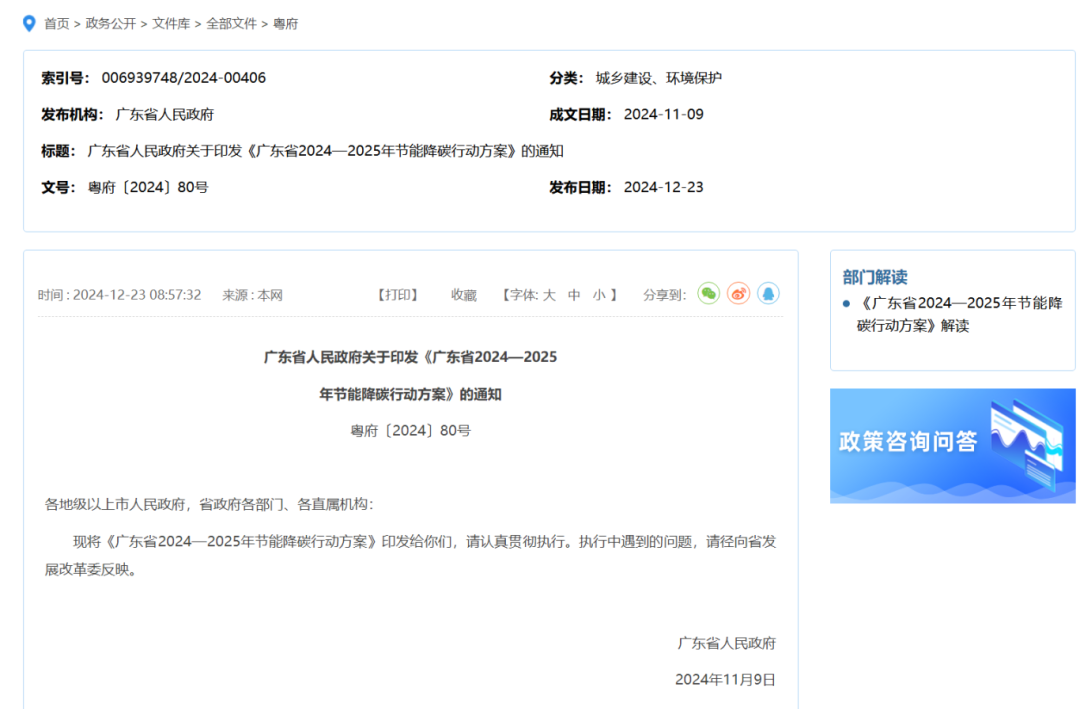Share the document via Weibo icon

(738, 294)
